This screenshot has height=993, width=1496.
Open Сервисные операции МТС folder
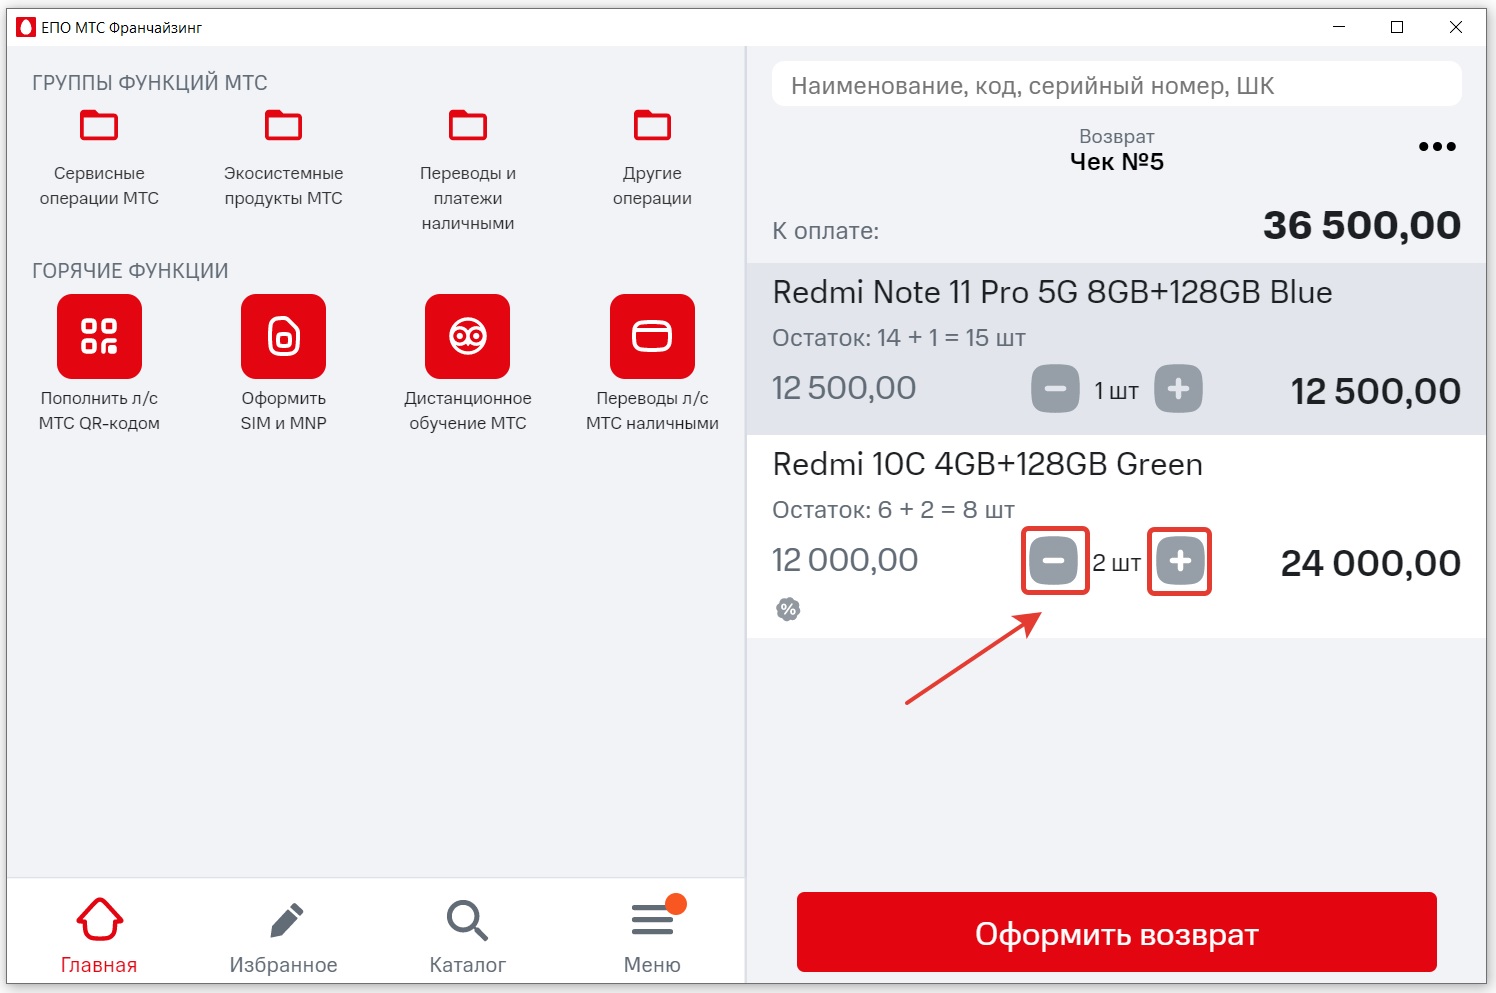click(99, 158)
